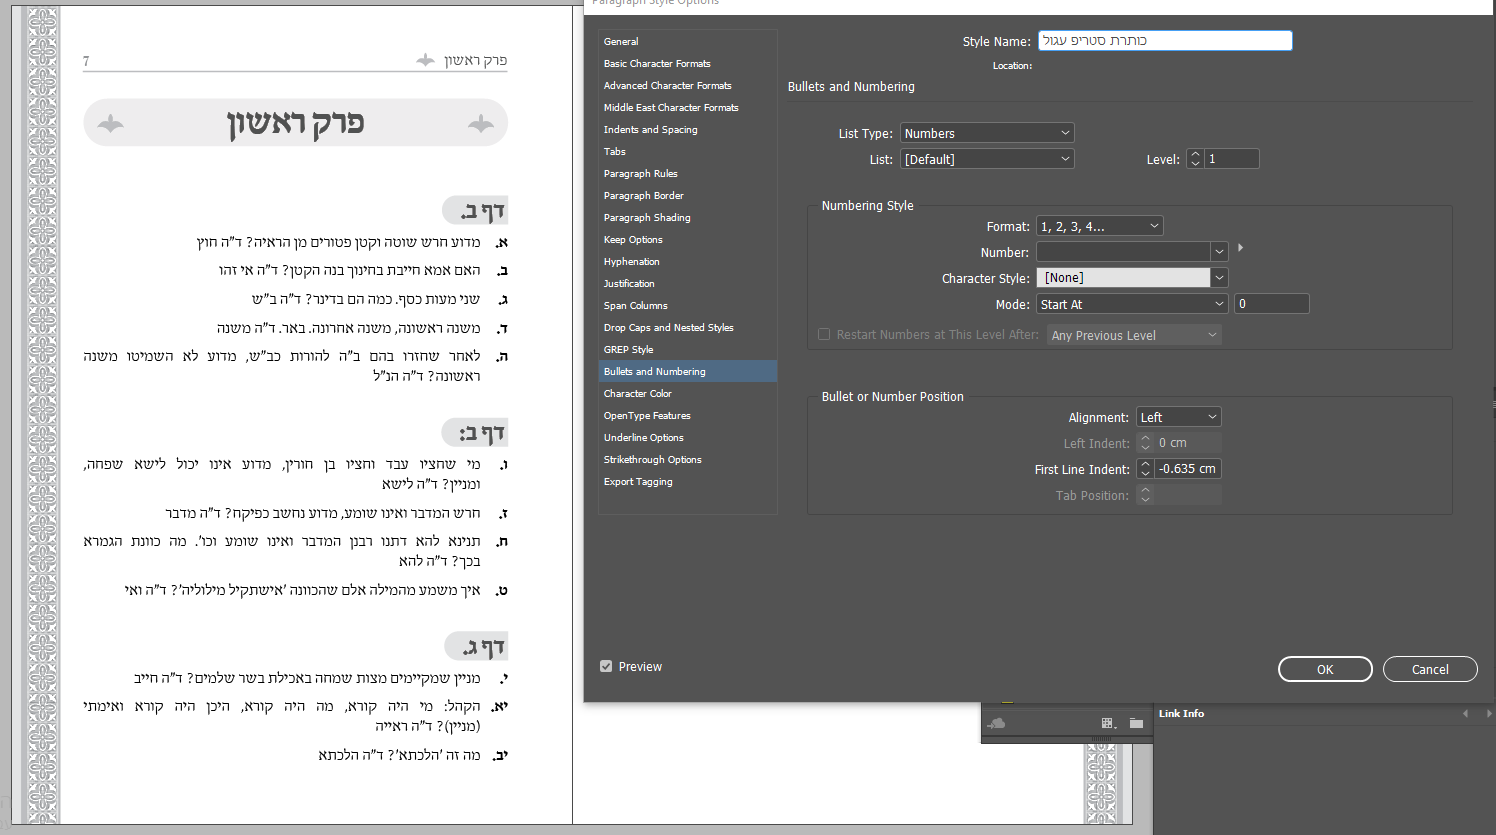Click the add-to-CC-library cloud icon
Viewport: 1496px width, 835px height.
click(x=996, y=723)
